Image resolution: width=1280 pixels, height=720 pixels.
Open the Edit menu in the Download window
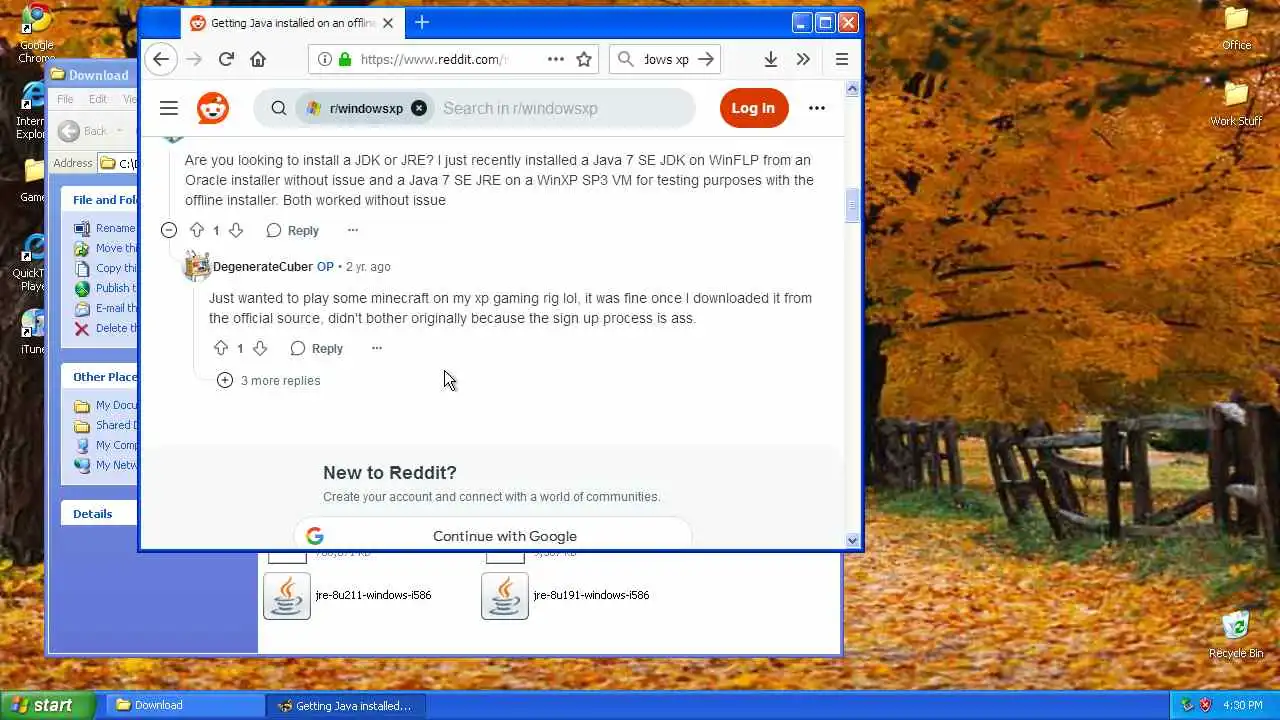point(97,99)
